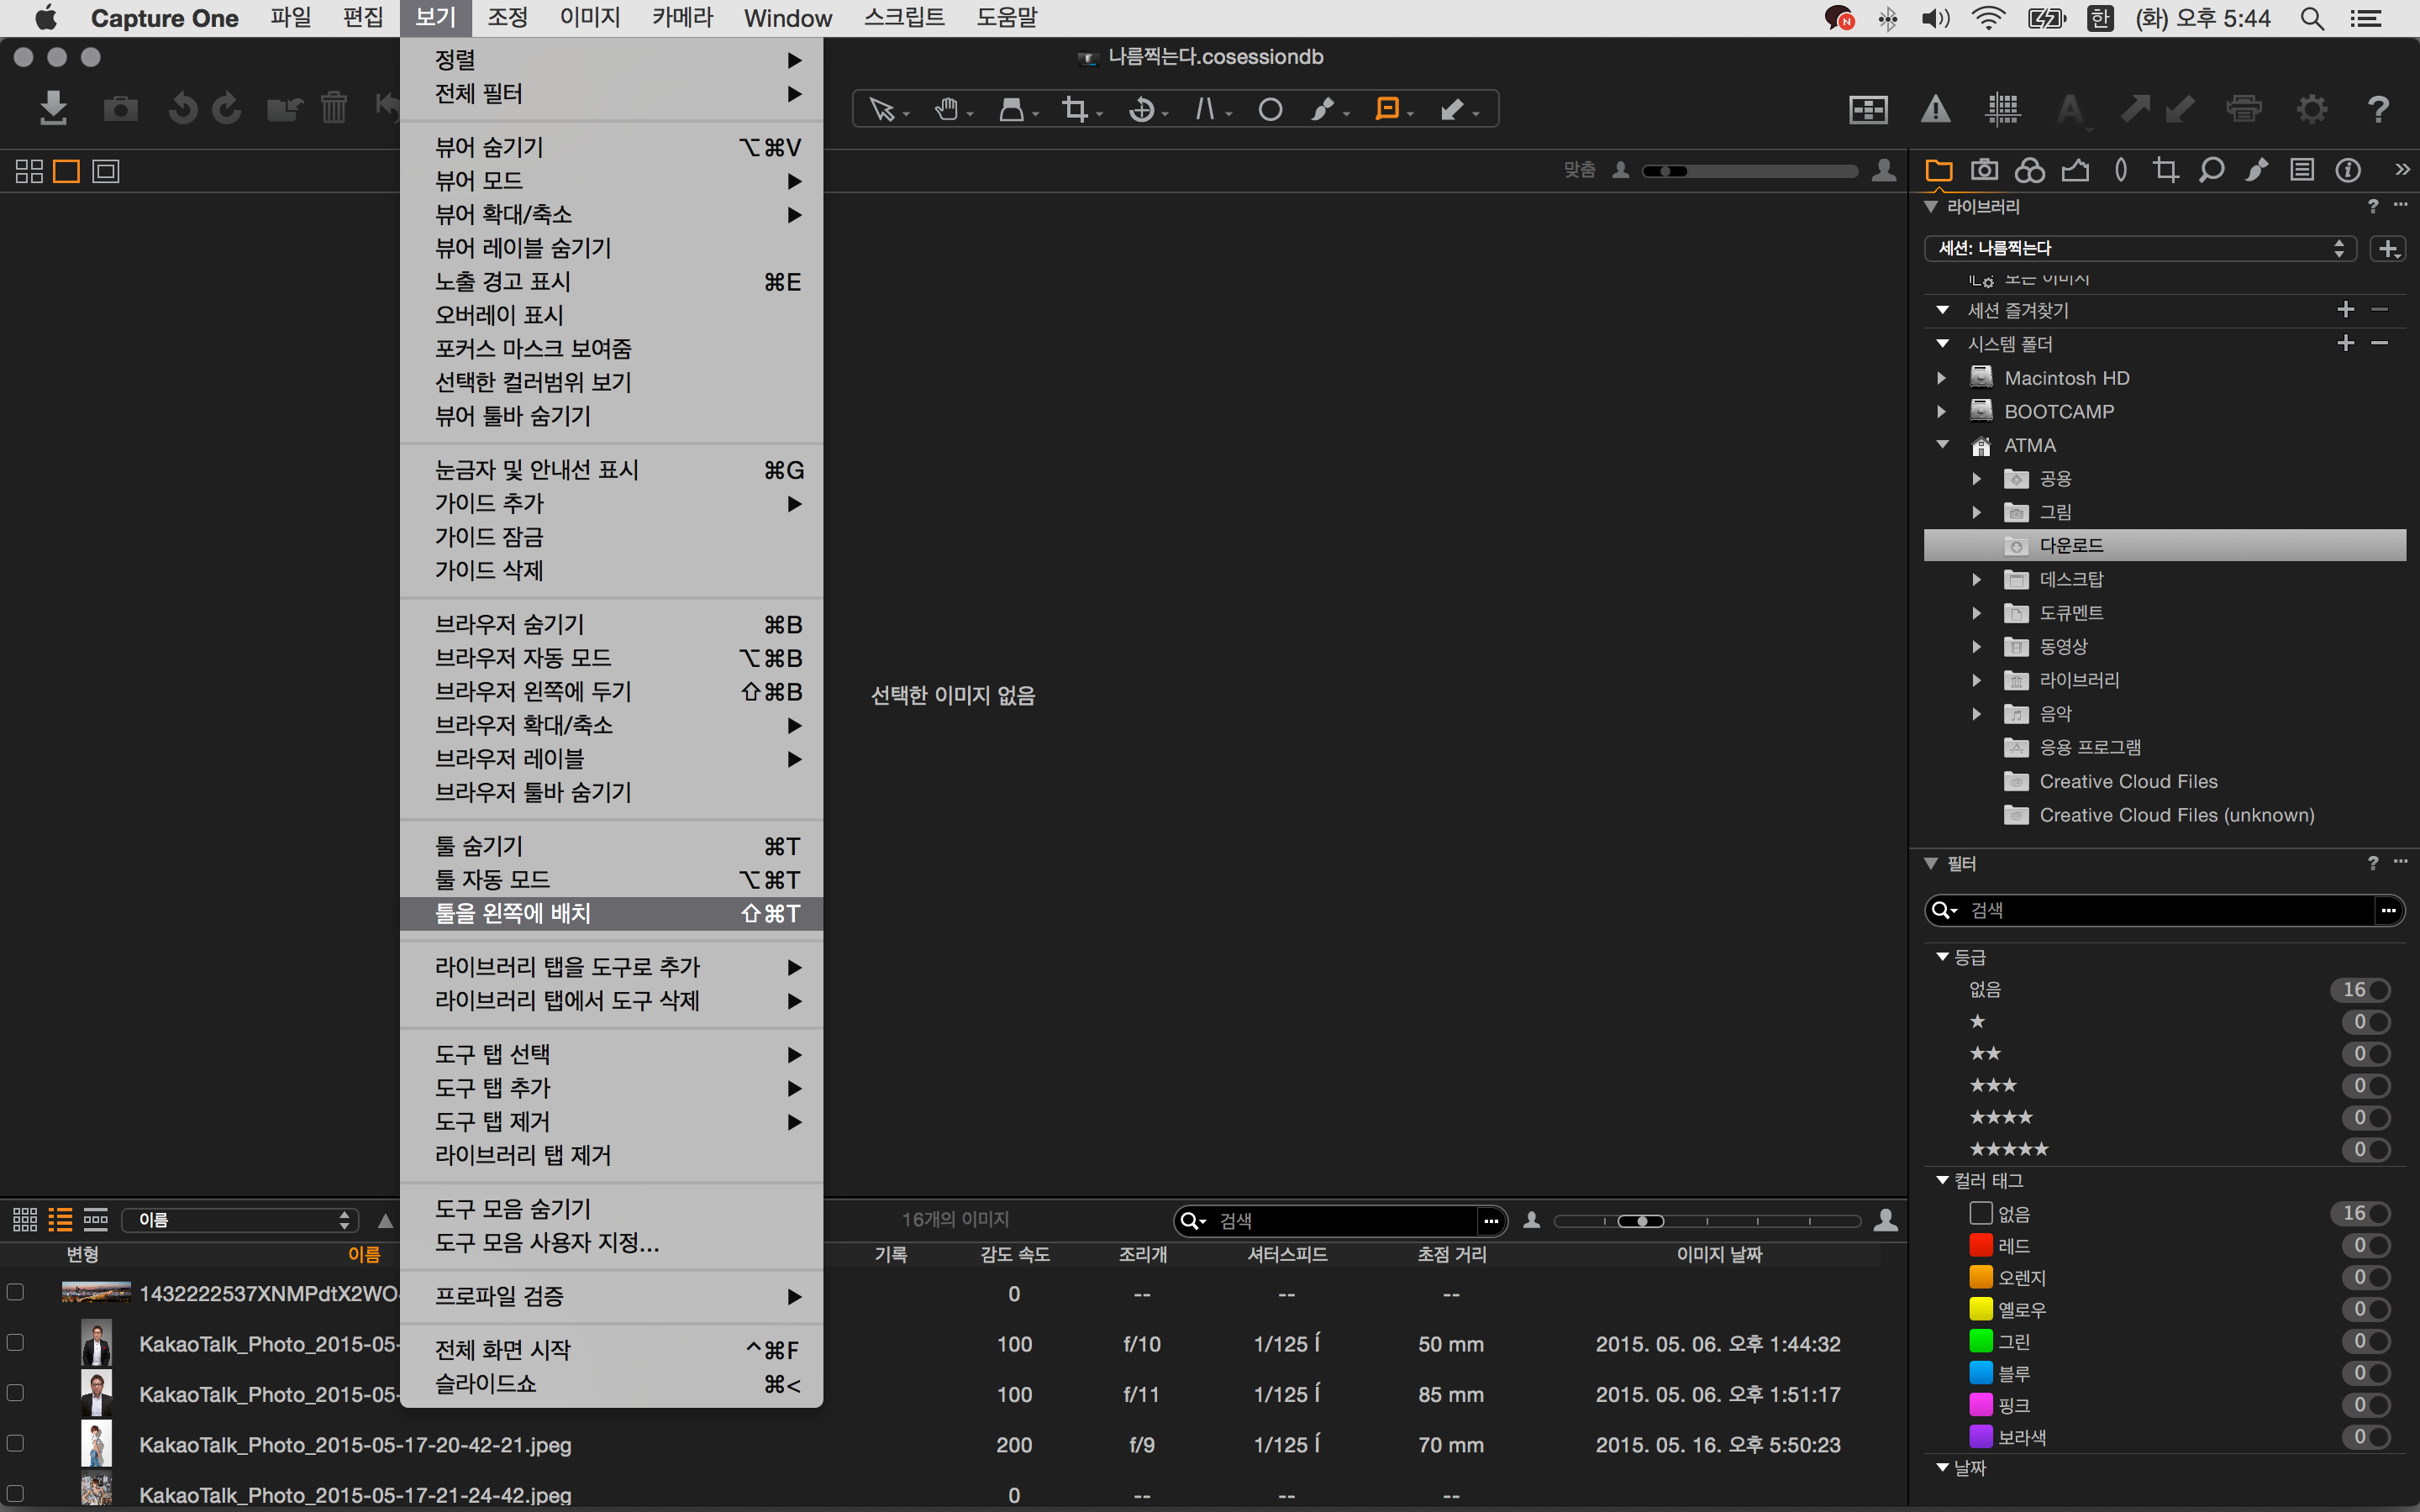Open the 세션: 나름찍는다 dropdown

(2140, 248)
